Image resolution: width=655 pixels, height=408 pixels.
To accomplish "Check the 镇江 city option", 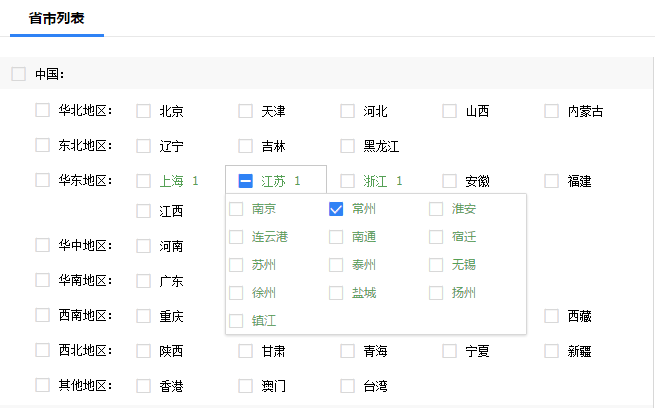I will [x=236, y=321].
